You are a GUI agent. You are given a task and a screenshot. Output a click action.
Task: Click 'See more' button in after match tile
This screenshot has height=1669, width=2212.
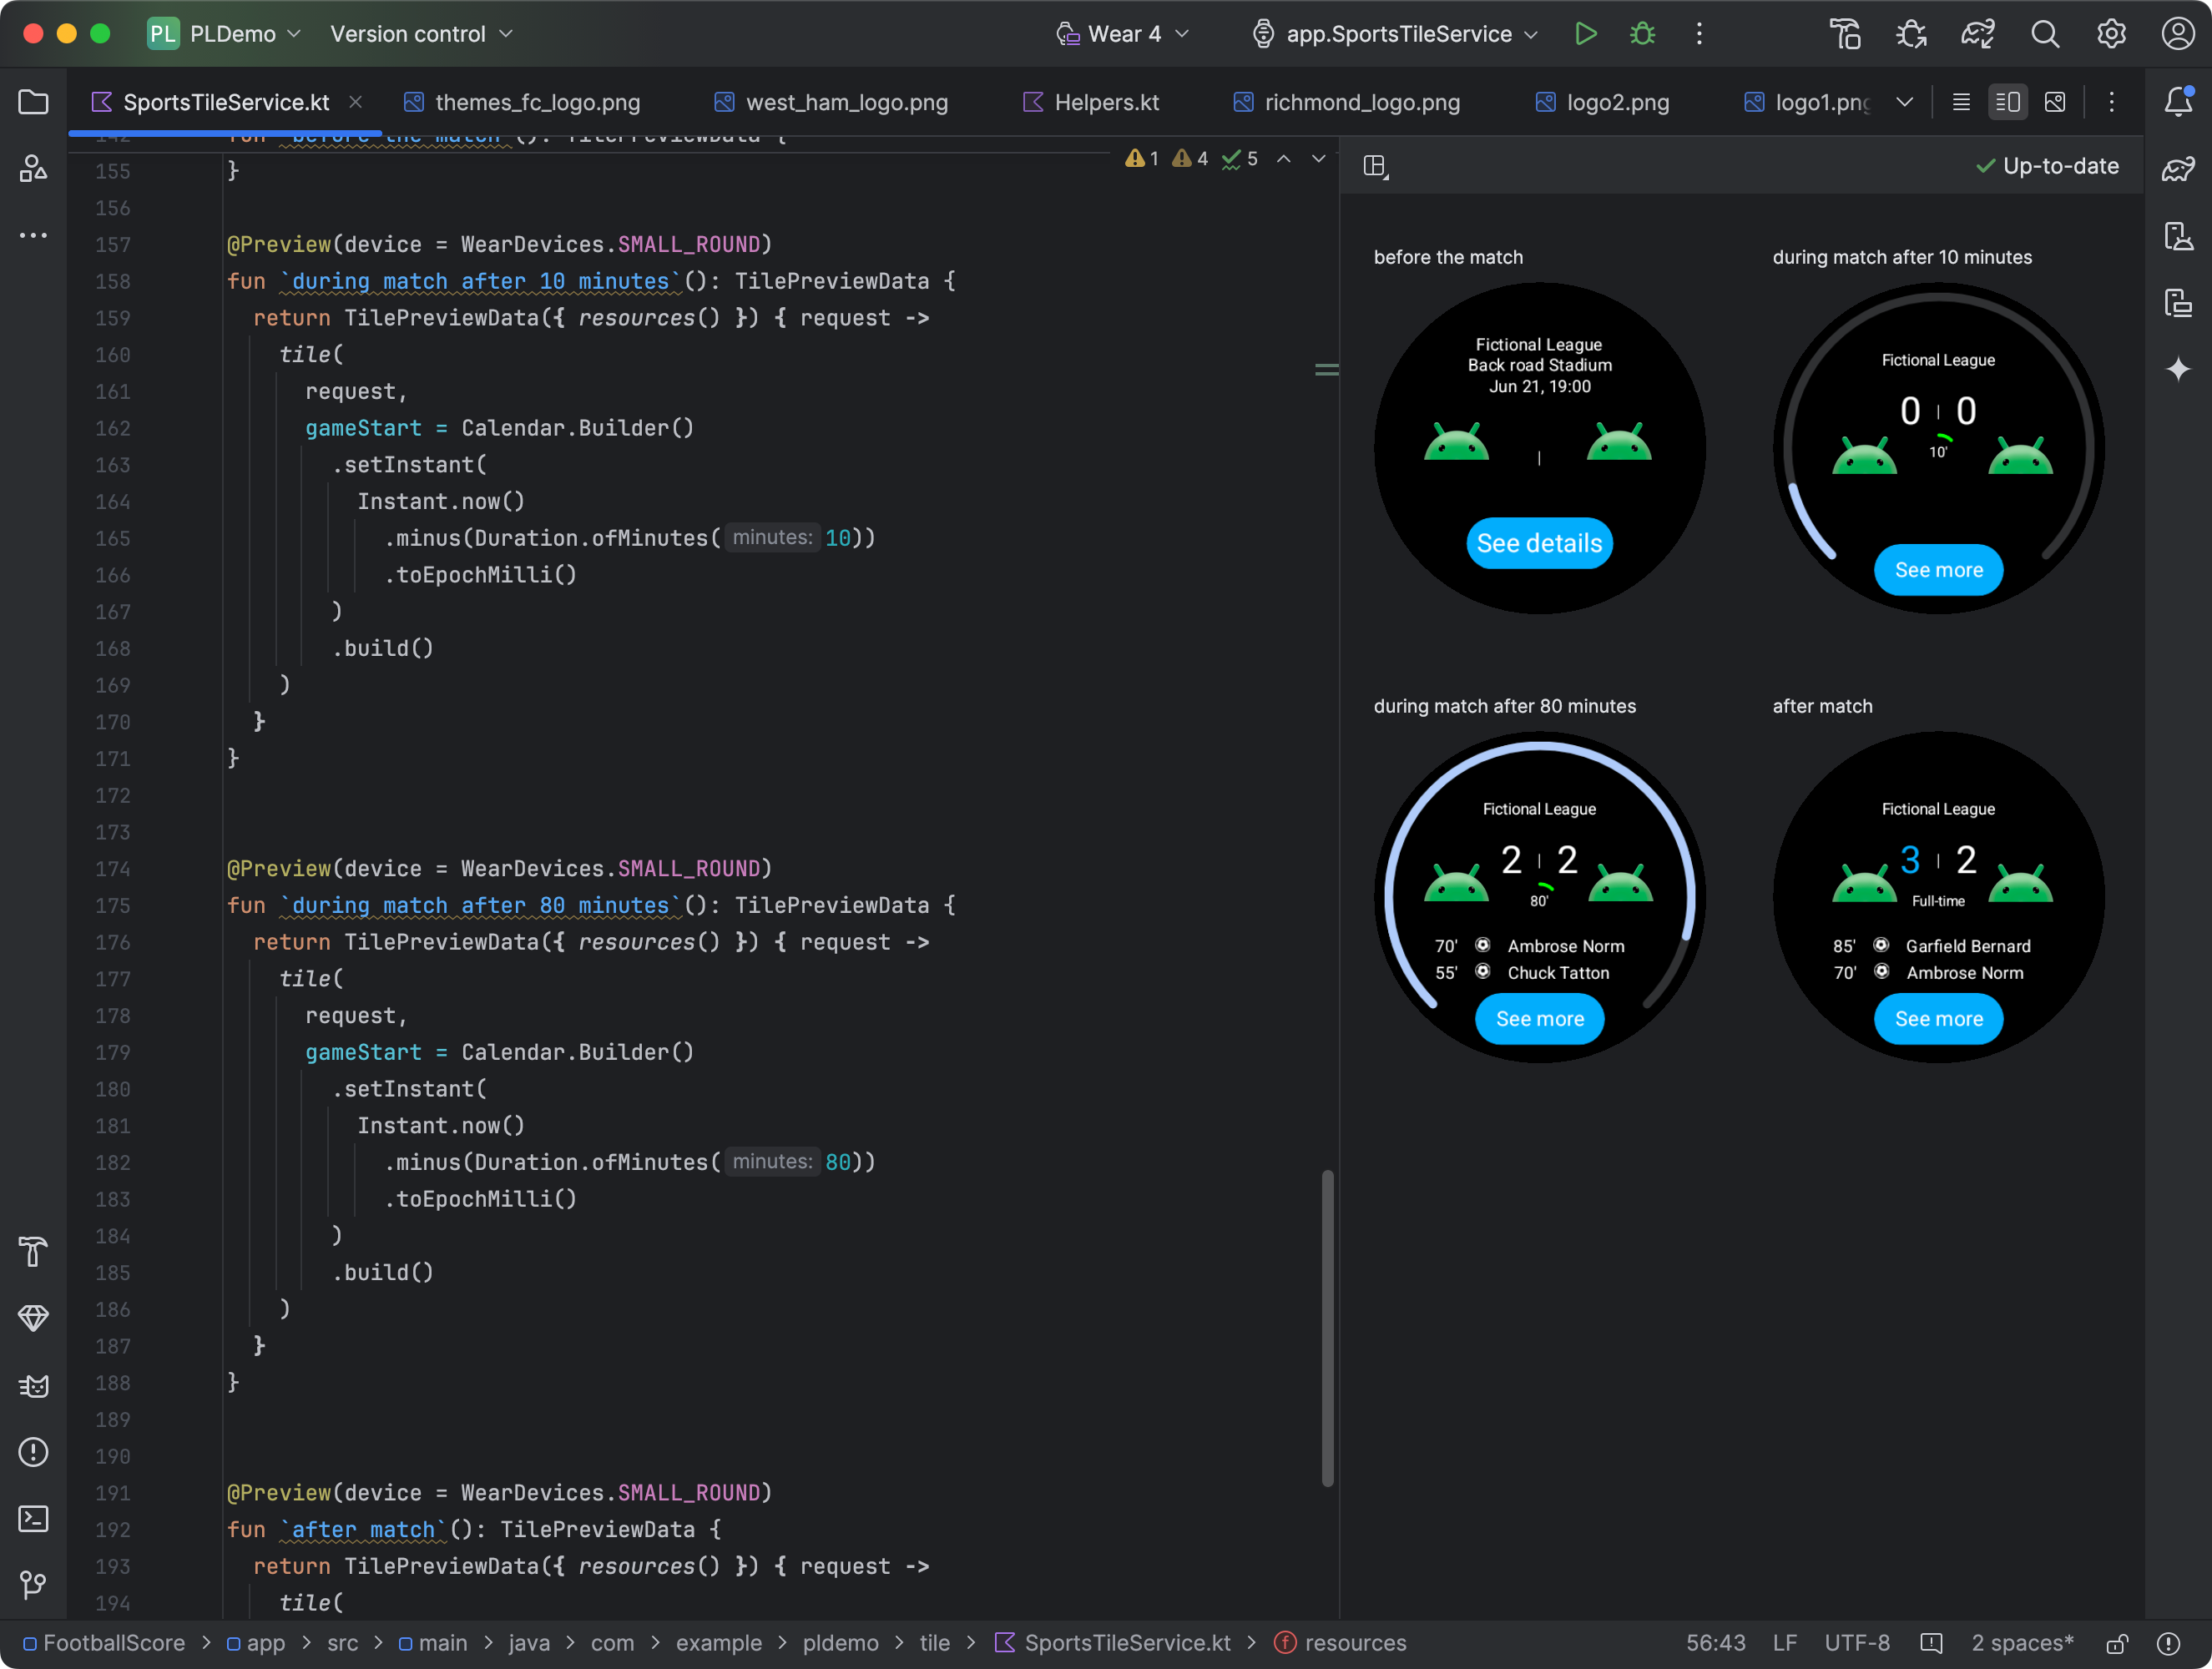(1937, 1019)
